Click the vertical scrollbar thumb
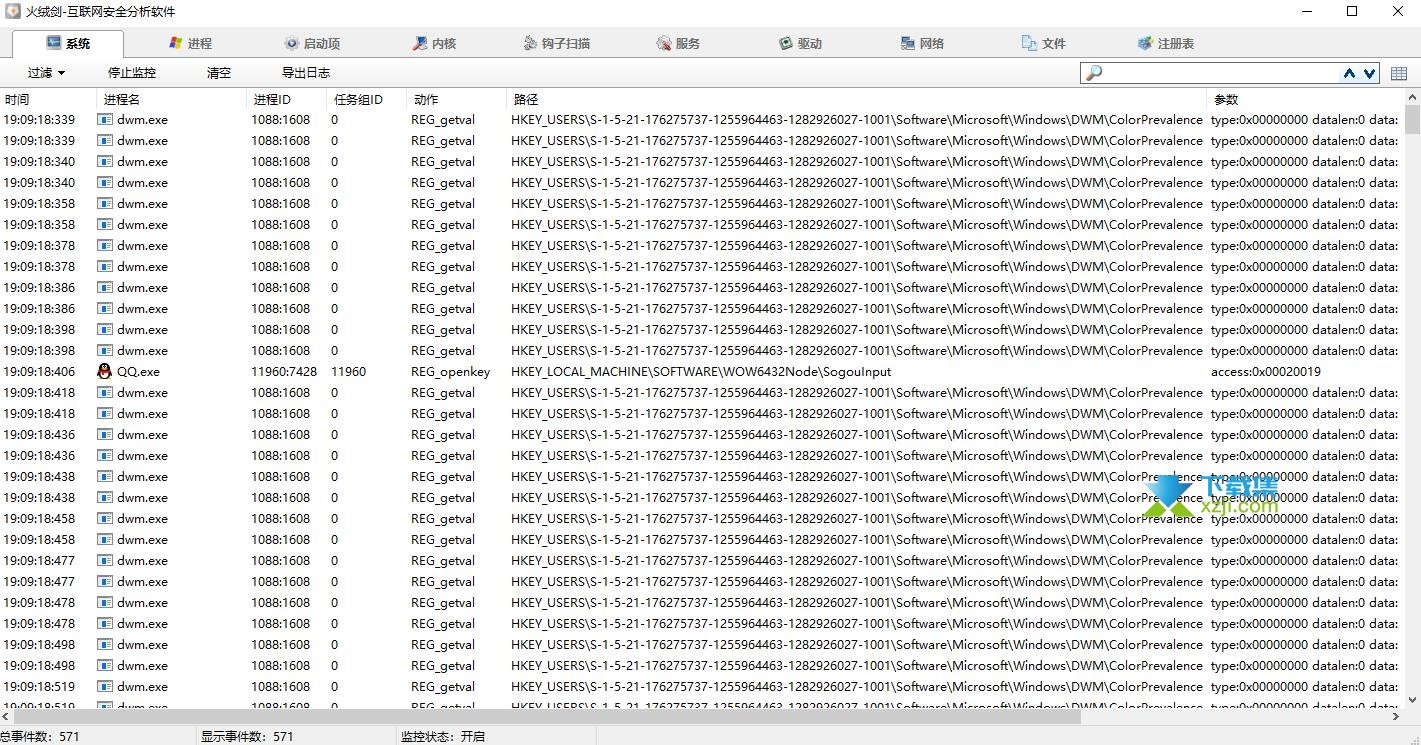This screenshot has width=1421, height=745. click(1413, 119)
